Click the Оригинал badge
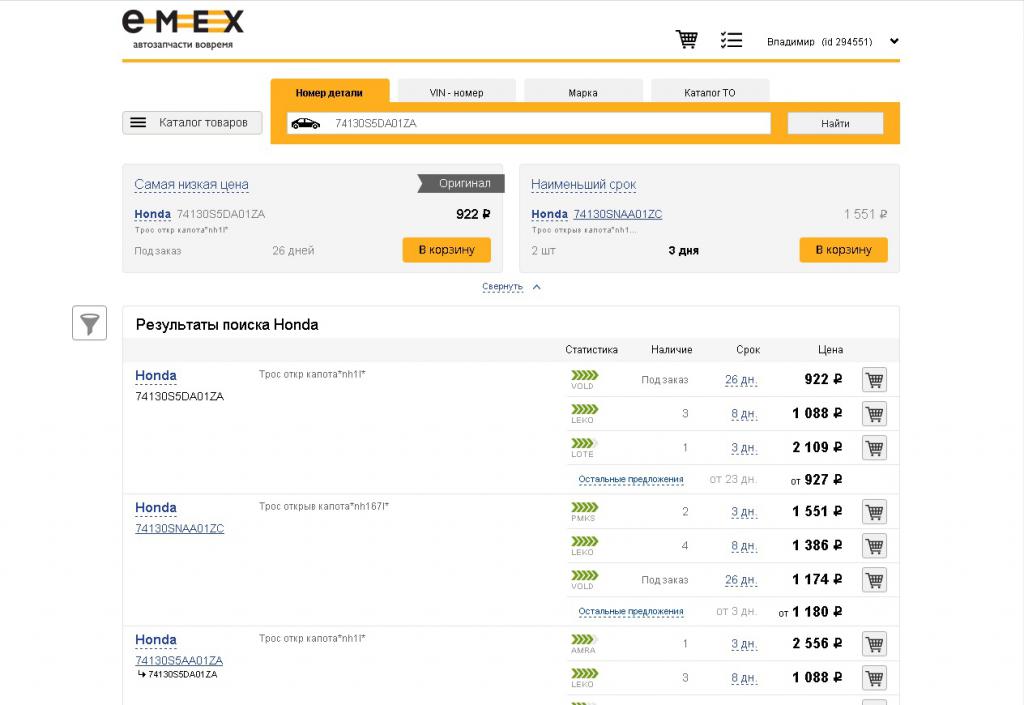The image size is (1024, 705). click(x=462, y=183)
